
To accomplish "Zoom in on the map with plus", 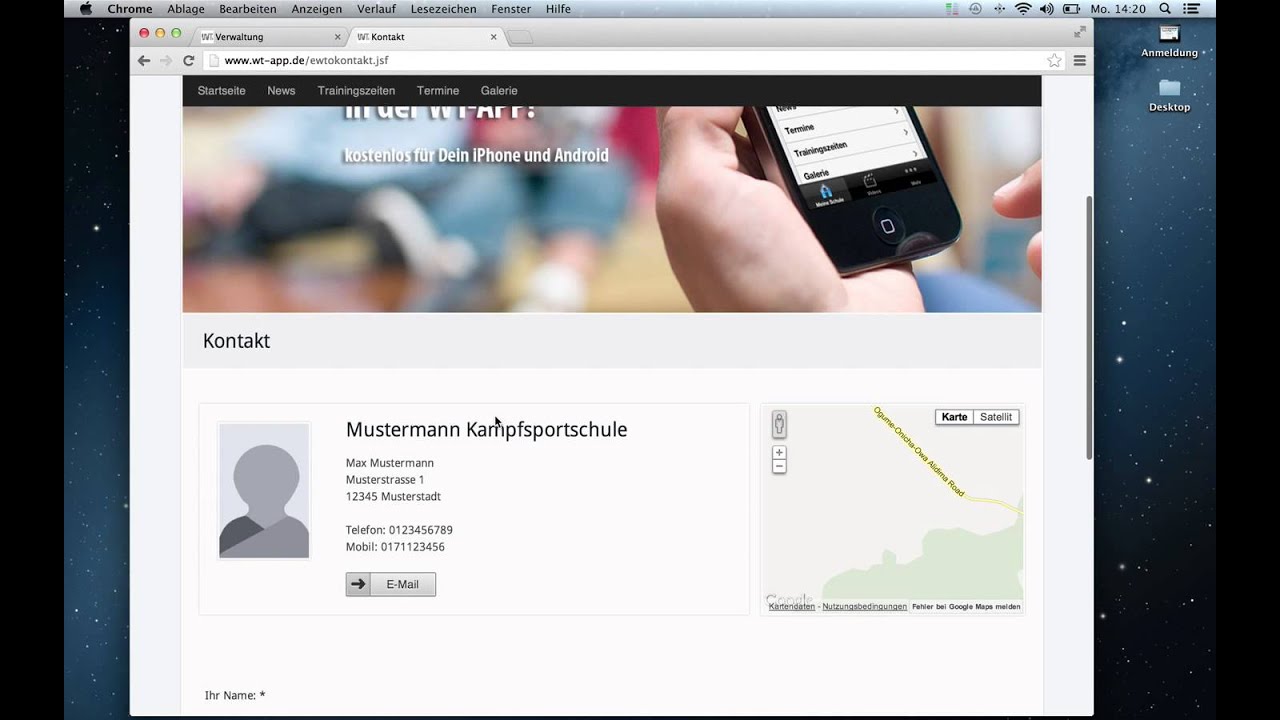I will pyautogui.click(x=779, y=453).
